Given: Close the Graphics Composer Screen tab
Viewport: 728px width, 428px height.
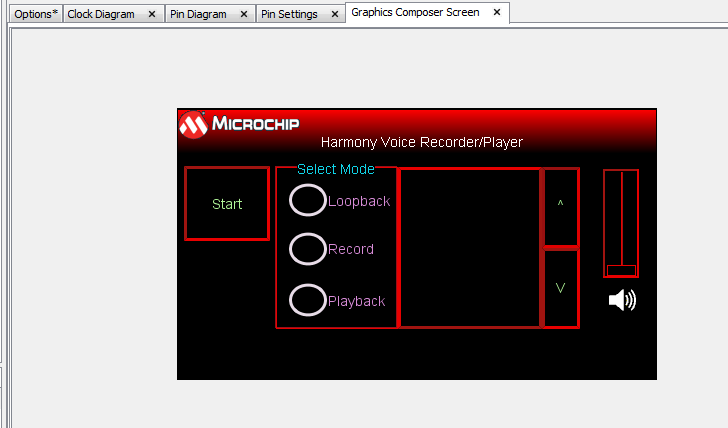Looking at the screenshot, I should click(497, 13).
